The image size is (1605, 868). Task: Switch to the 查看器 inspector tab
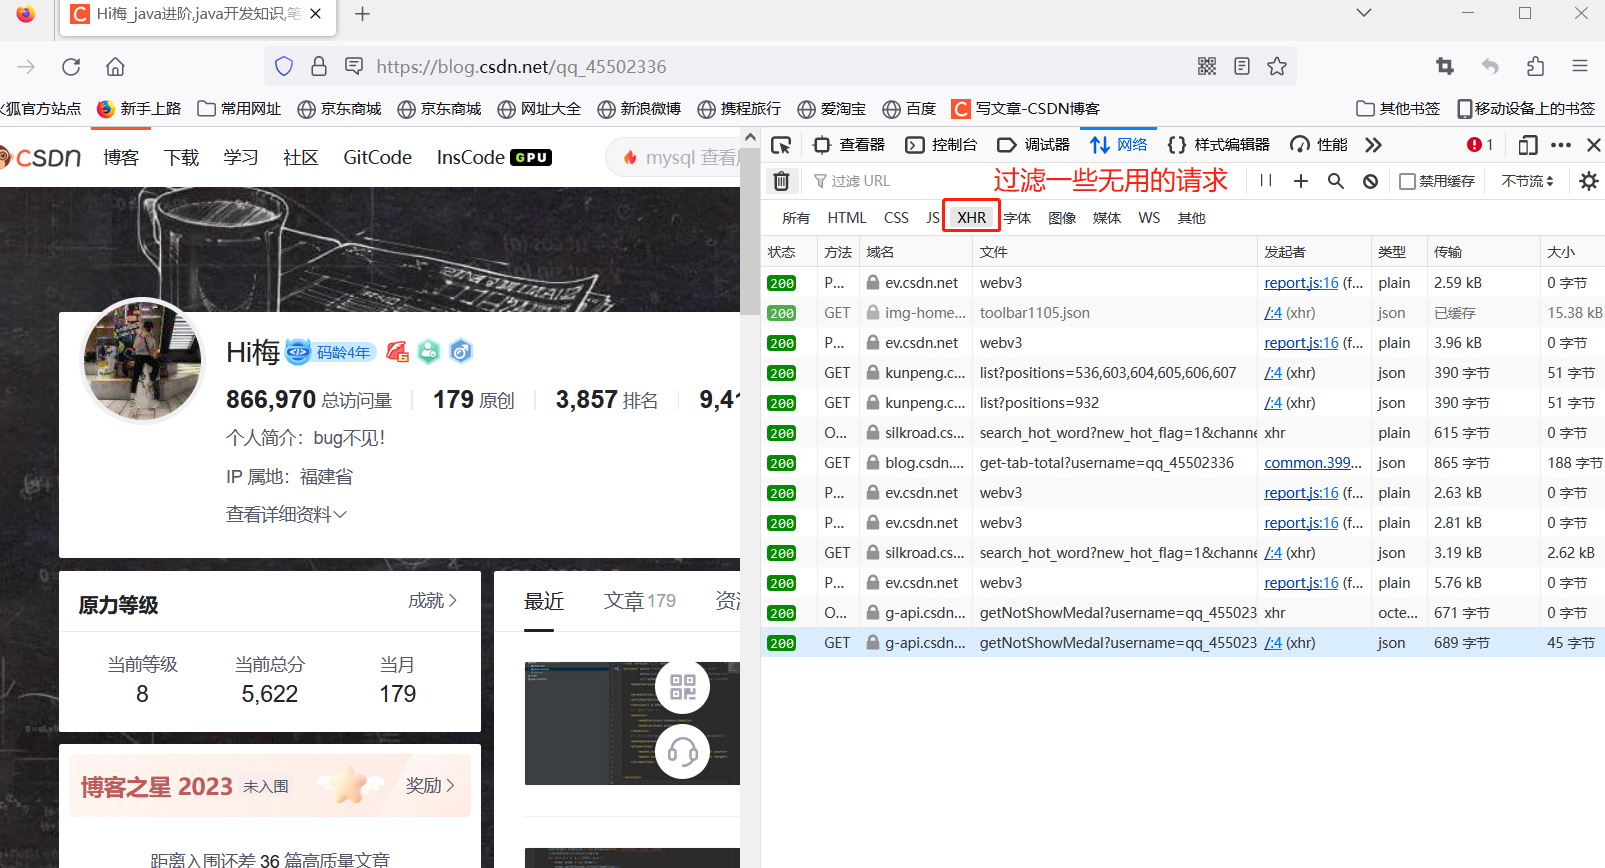coord(849,145)
